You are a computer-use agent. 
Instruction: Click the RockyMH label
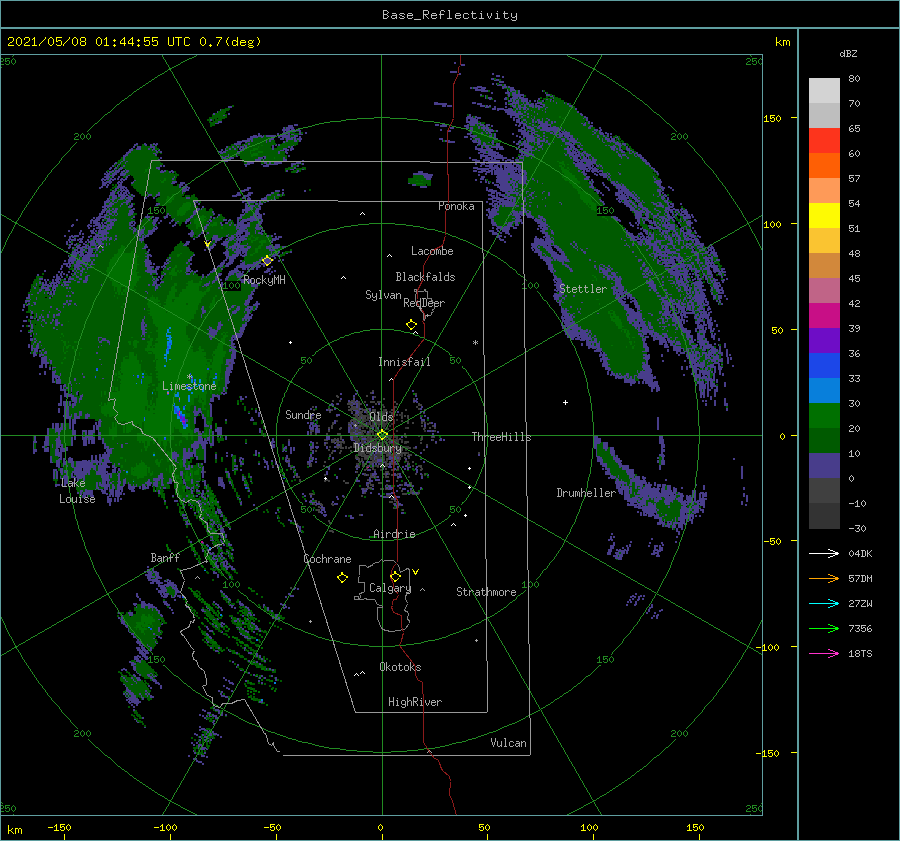point(264,280)
